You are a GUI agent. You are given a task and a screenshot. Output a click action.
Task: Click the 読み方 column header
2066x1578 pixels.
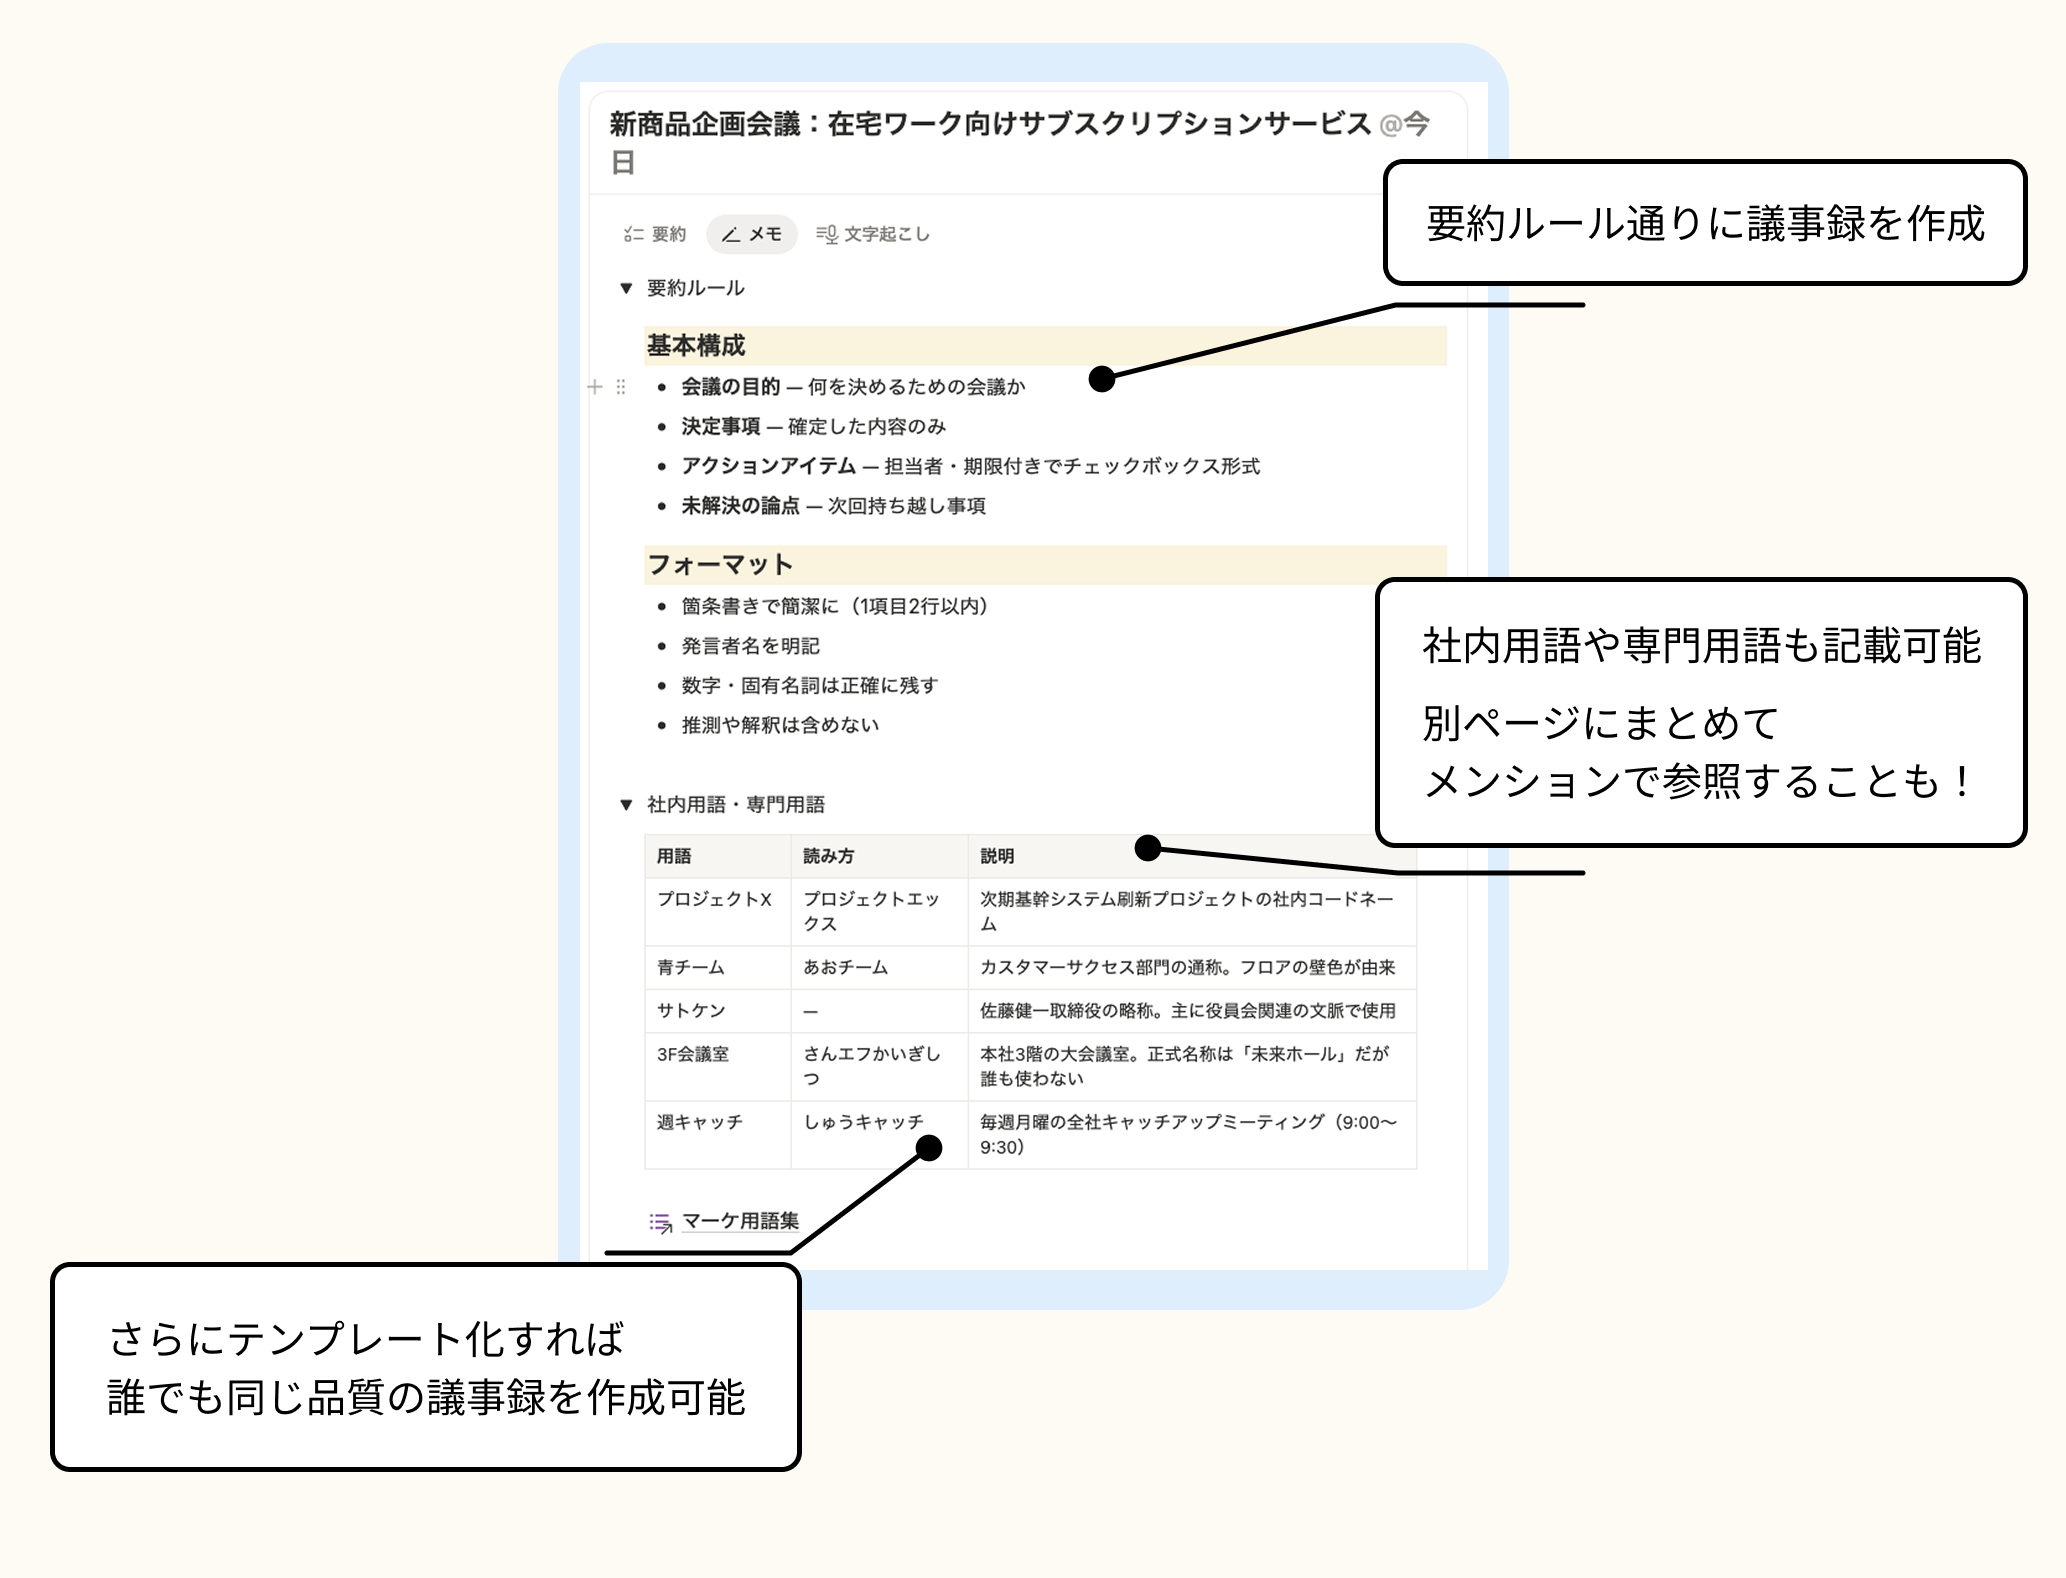[x=828, y=856]
